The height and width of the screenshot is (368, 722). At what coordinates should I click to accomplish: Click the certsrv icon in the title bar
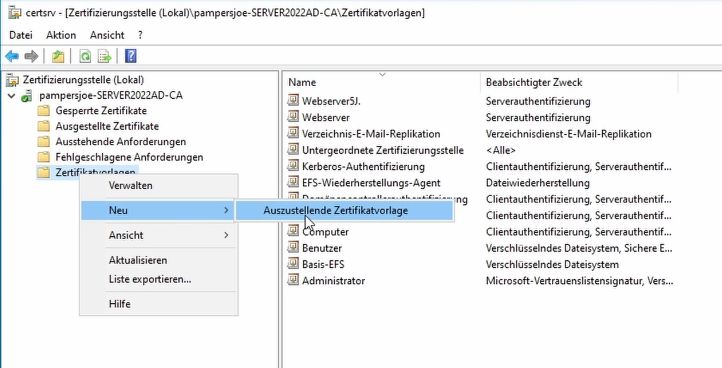[15, 12]
